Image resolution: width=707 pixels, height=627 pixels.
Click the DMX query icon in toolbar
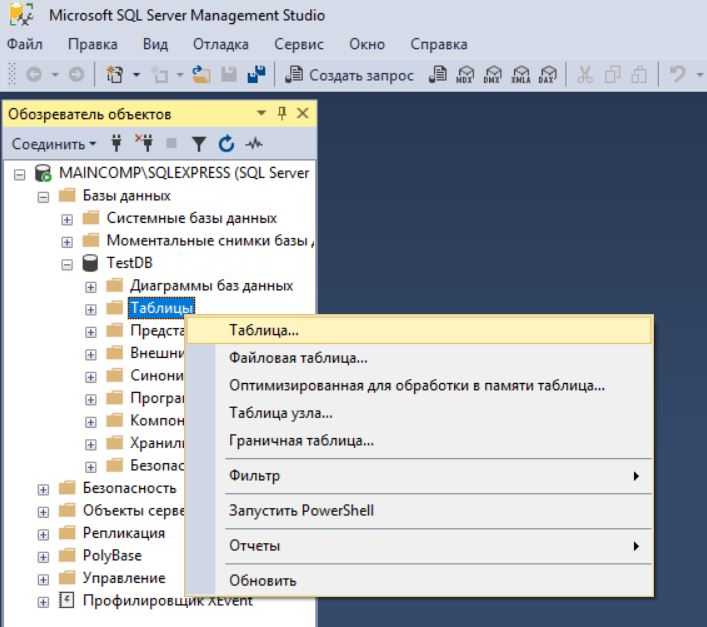pyautogui.click(x=492, y=76)
